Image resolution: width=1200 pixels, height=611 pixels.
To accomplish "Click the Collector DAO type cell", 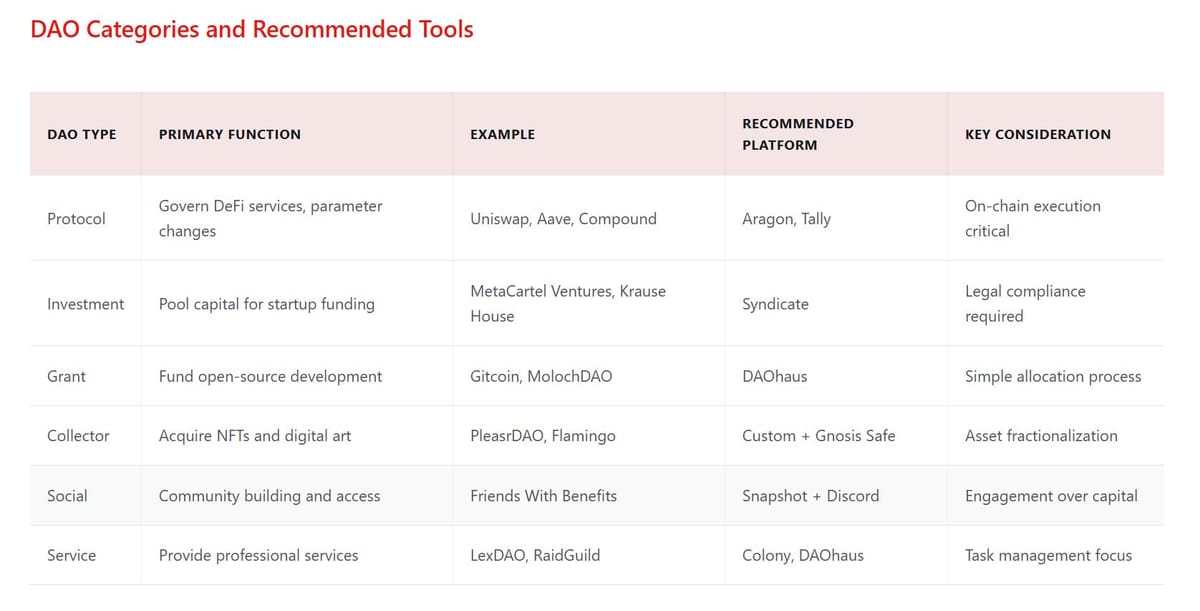I will pyautogui.click(x=78, y=436).
